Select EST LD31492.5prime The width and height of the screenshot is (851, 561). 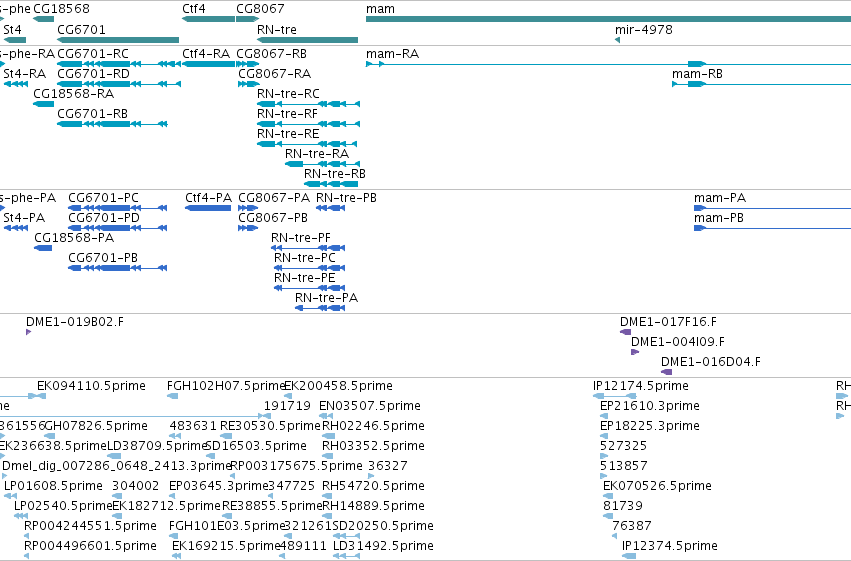click(x=346, y=557)
